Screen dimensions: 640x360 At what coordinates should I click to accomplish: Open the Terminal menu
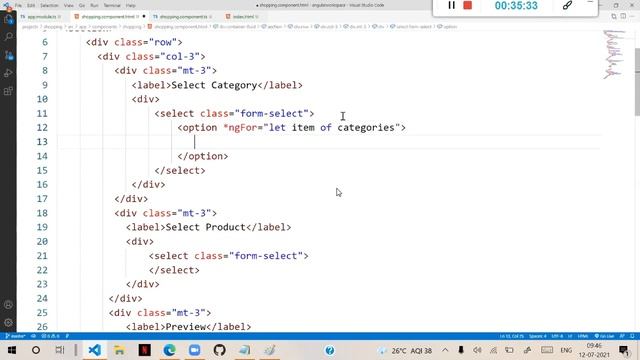click(x=112, y=5)
